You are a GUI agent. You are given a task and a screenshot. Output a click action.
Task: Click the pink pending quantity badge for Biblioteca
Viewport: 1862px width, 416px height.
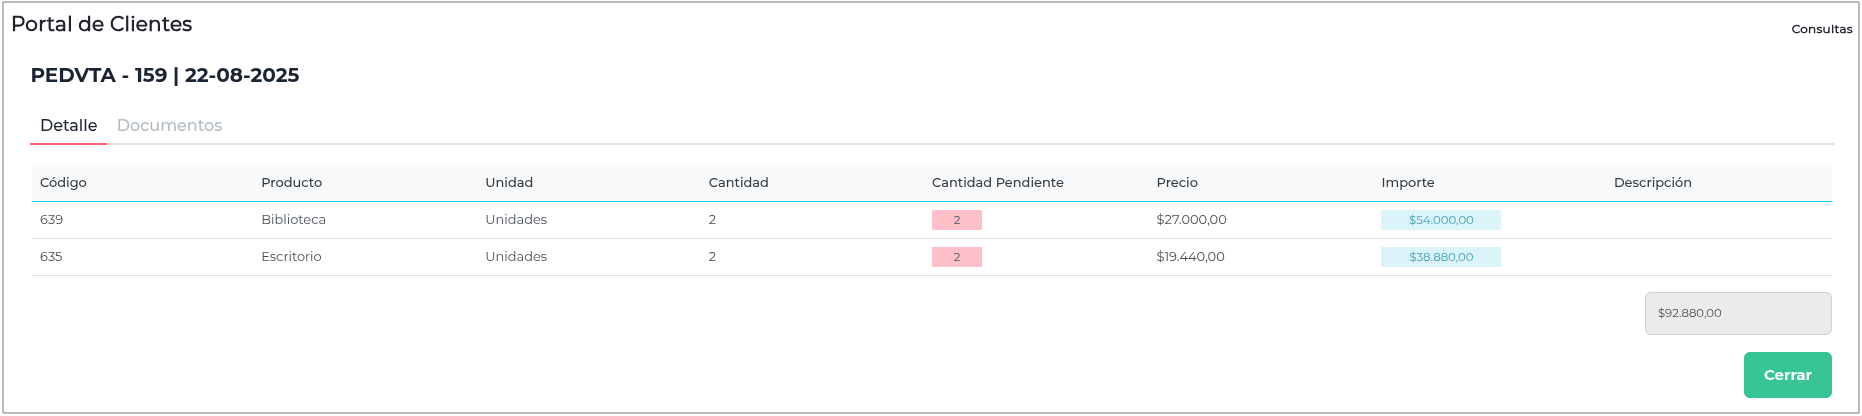pos(956,220)
